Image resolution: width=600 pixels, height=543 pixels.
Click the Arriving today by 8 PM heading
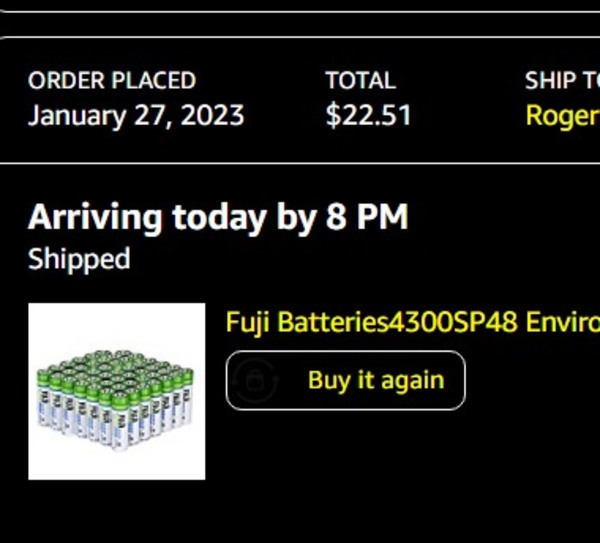[218, 217]
